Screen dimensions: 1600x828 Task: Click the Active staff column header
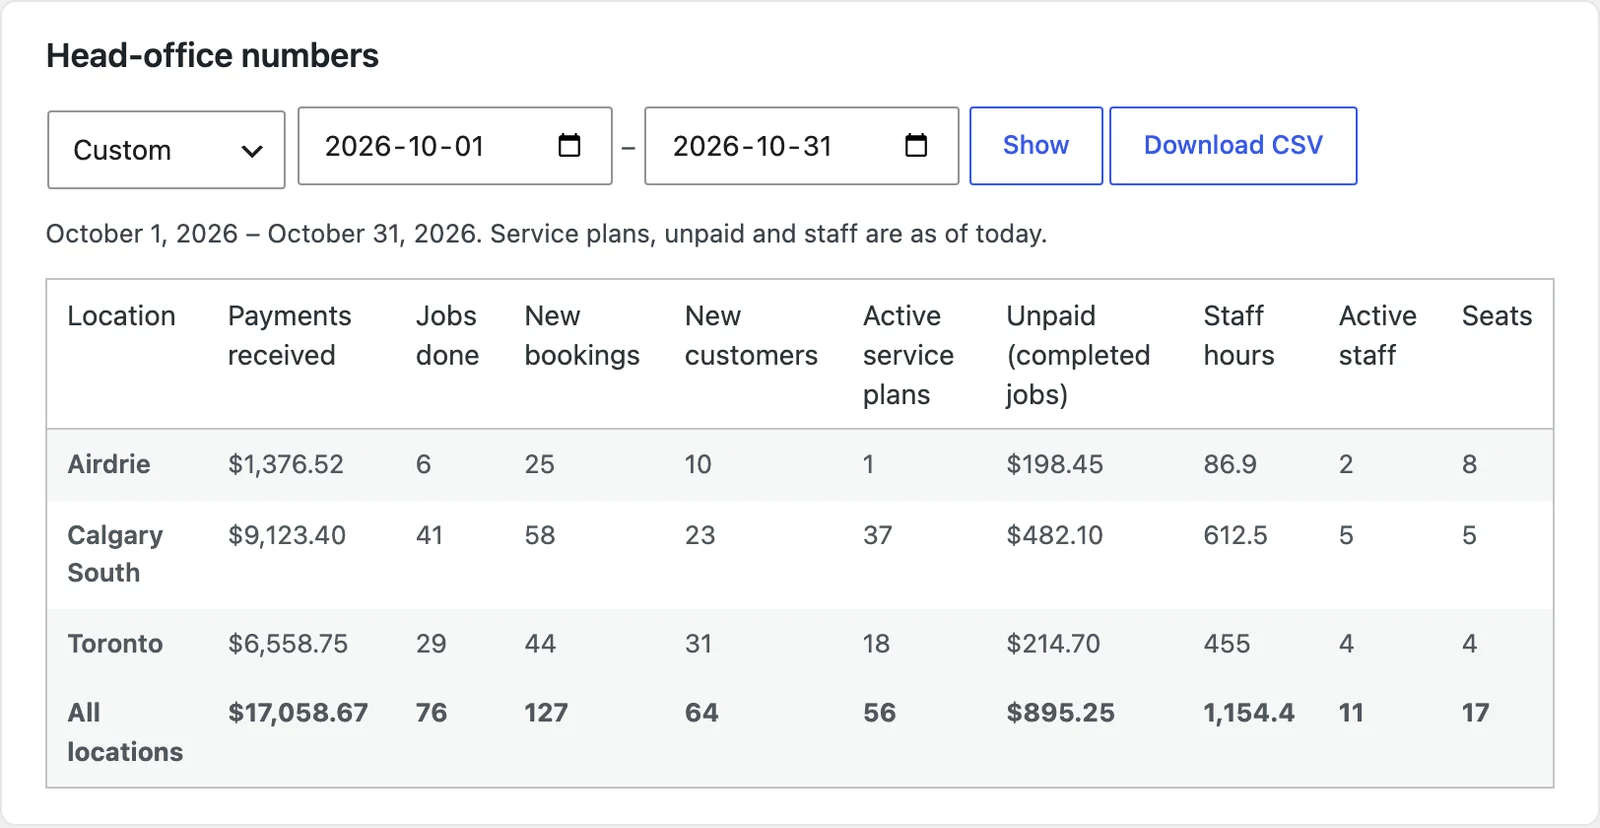pyautogui.click(x=1378, y=336)
